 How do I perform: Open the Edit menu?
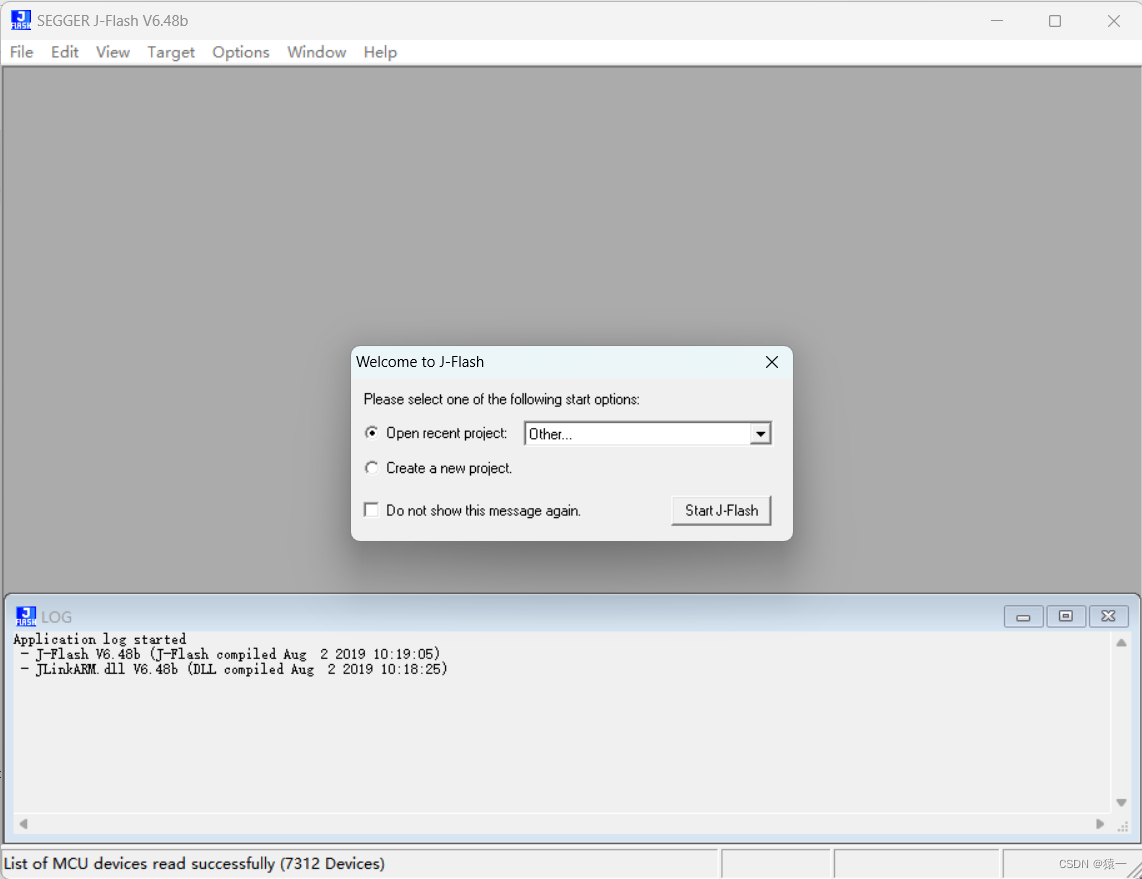click(65, 52)
